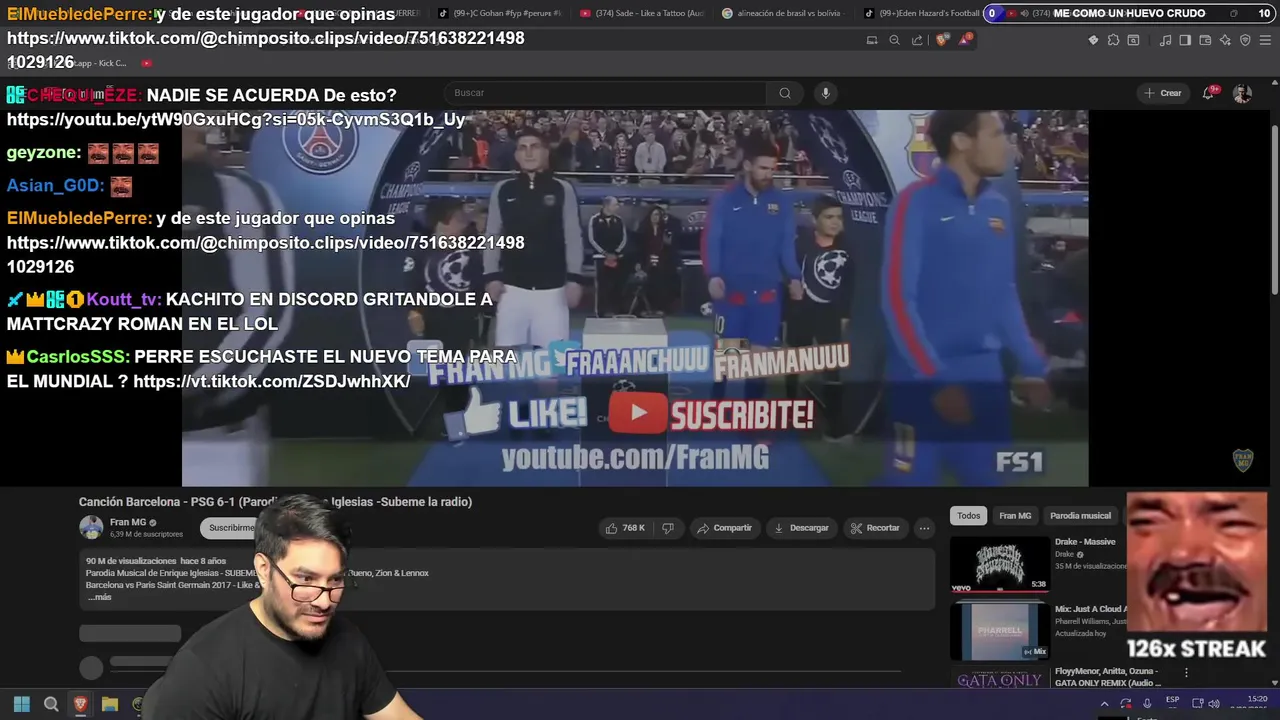Click the video player showing Barcelona vs PSG
Screen dimensions: 1280x720
point(635,298)
